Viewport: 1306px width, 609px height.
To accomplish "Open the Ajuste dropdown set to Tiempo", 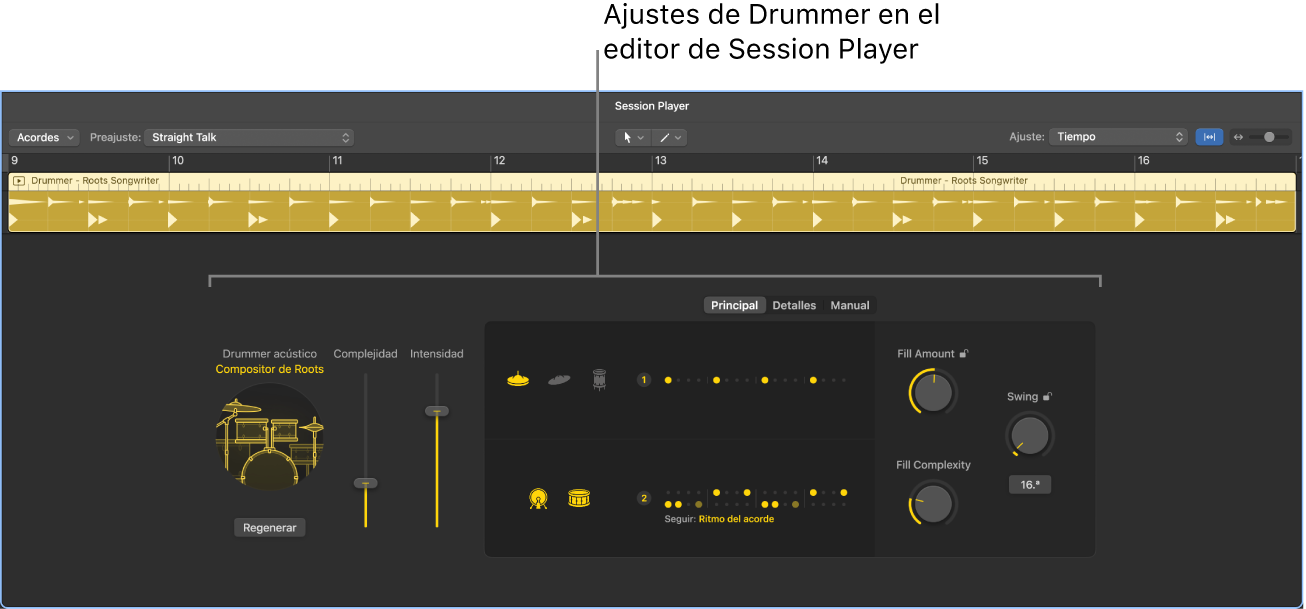I will point(1117,137).
